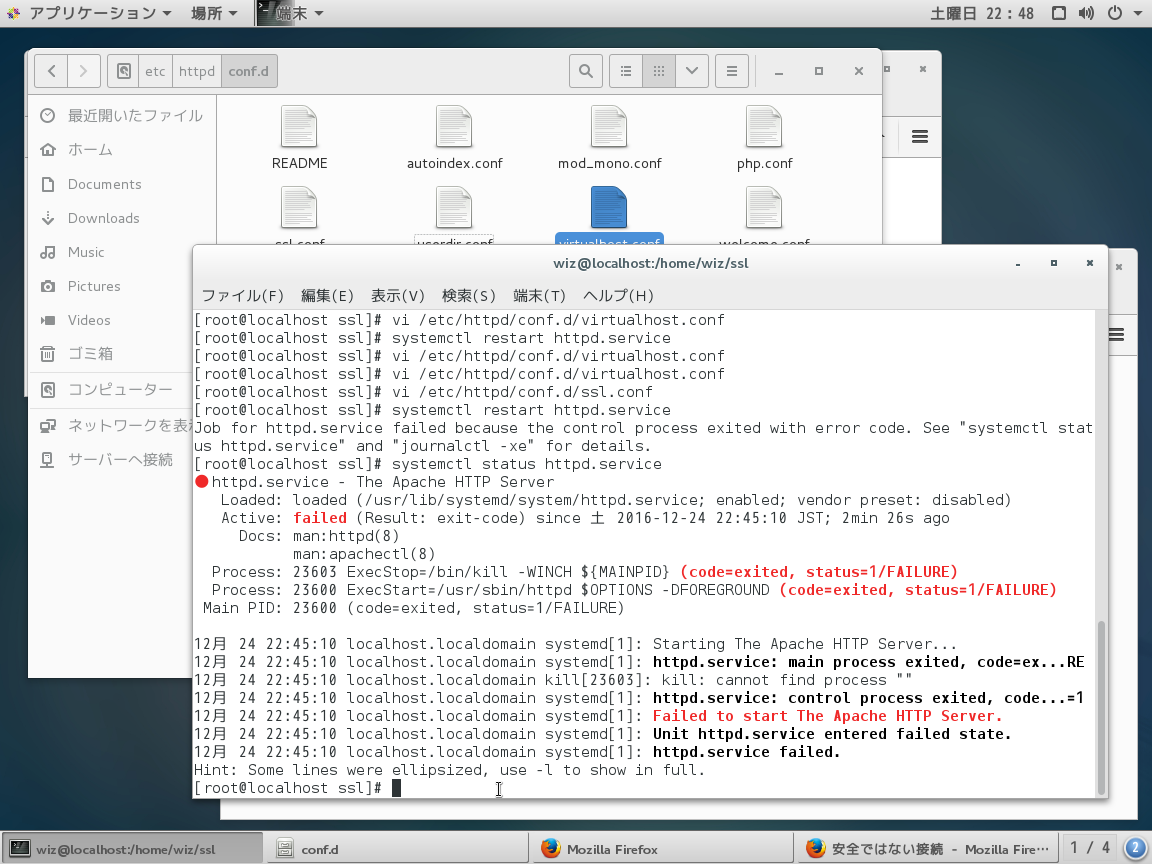Go to Home in sidebar

[122, 150]
